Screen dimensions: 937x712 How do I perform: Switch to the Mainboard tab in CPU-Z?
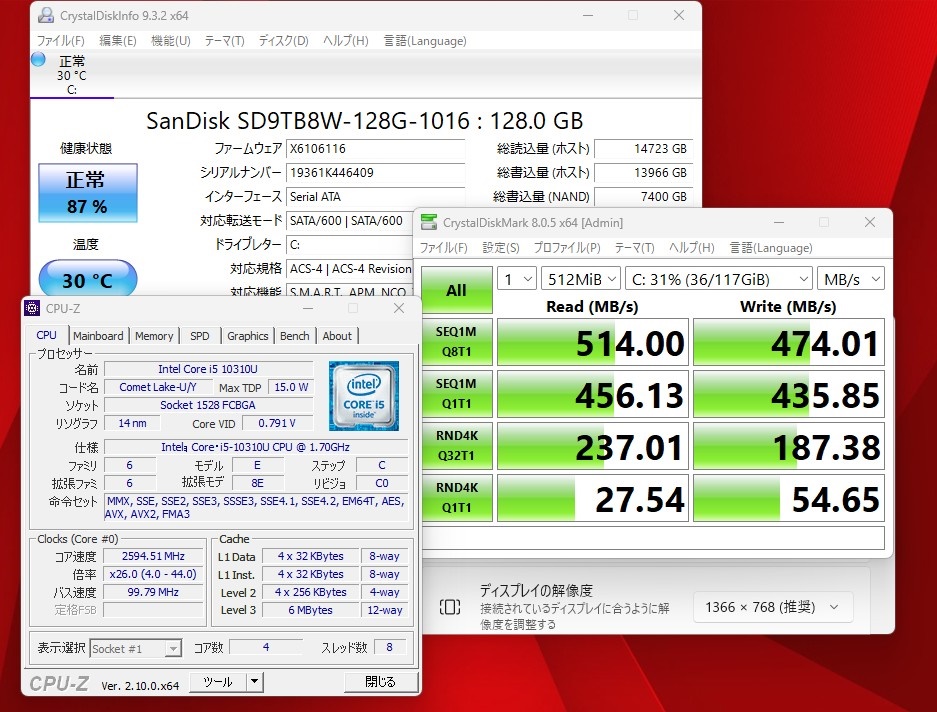(98, 336)
